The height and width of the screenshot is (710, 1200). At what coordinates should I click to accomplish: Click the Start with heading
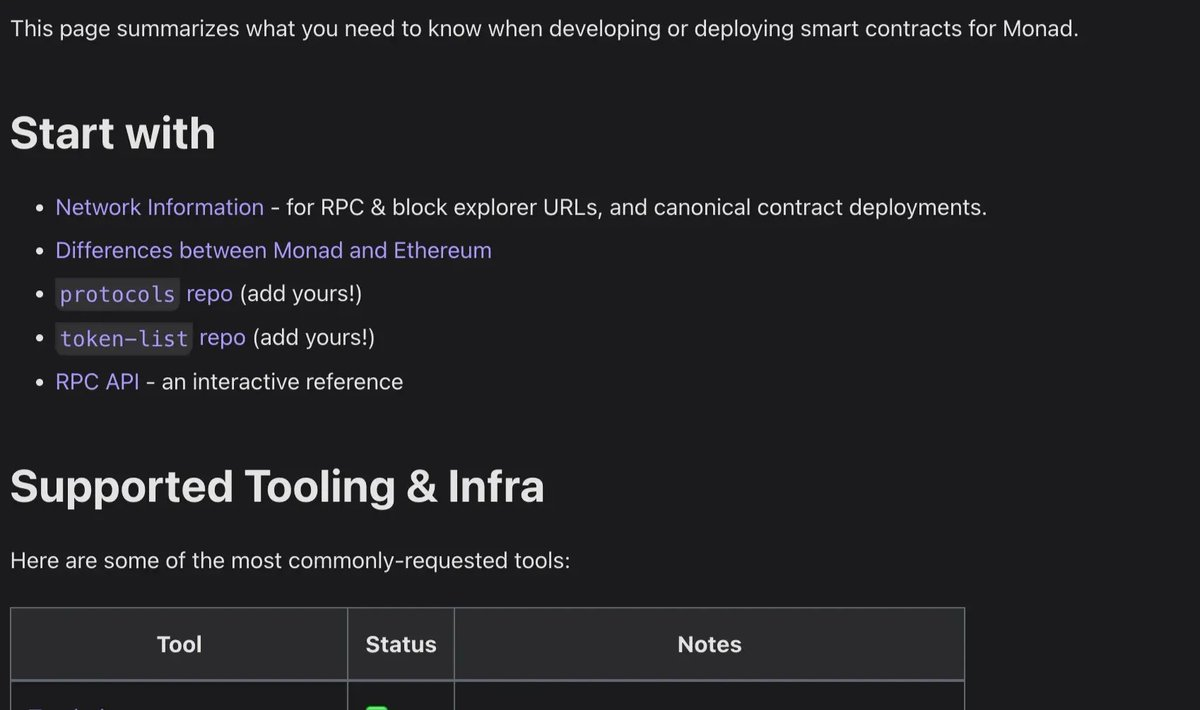[x=112, y=134]
